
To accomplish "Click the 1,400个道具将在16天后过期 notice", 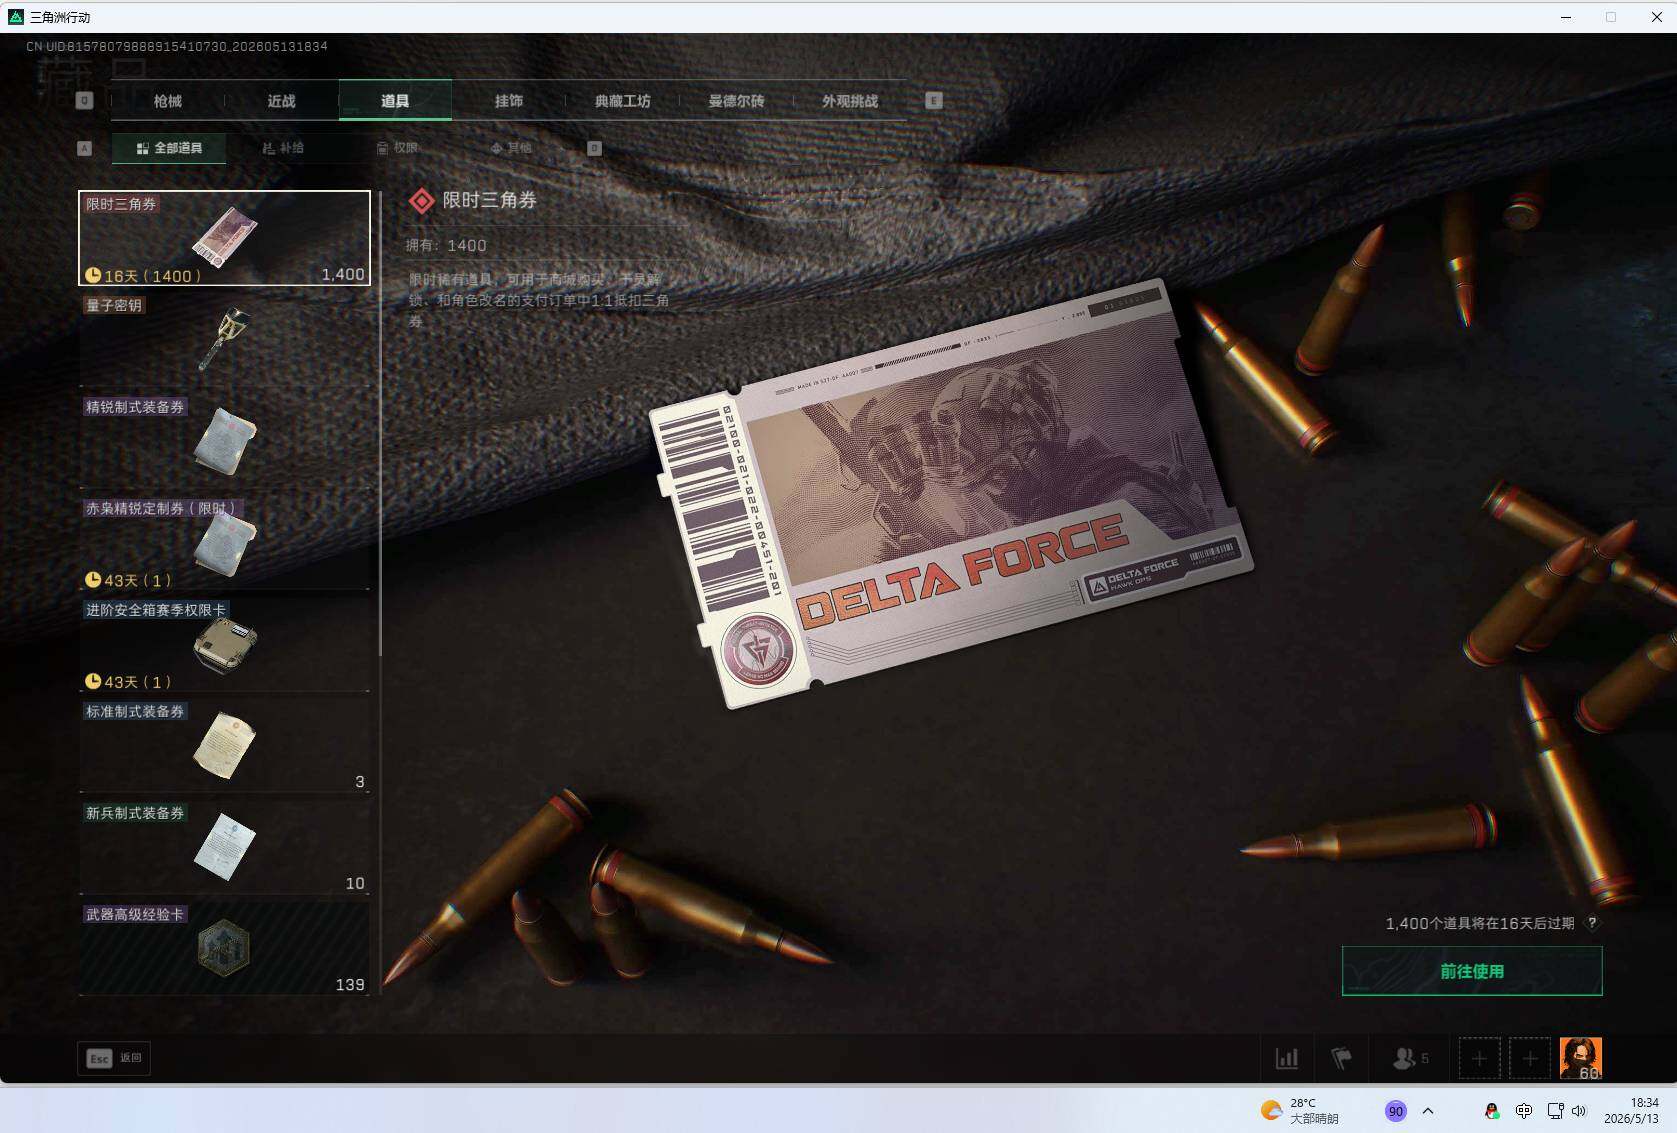I will pyautogui.click(x=1479, y=923).
